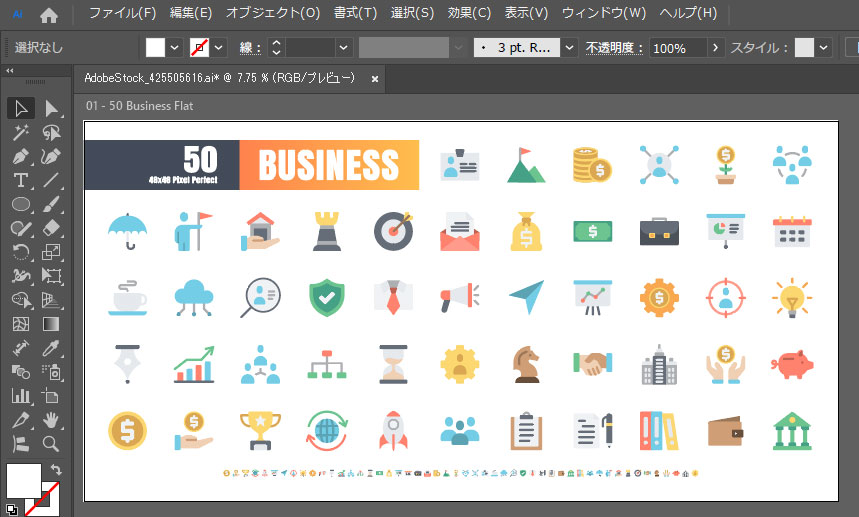
Task: Open the 3 pt. R... brush dropdown
Action: point(569,48)
